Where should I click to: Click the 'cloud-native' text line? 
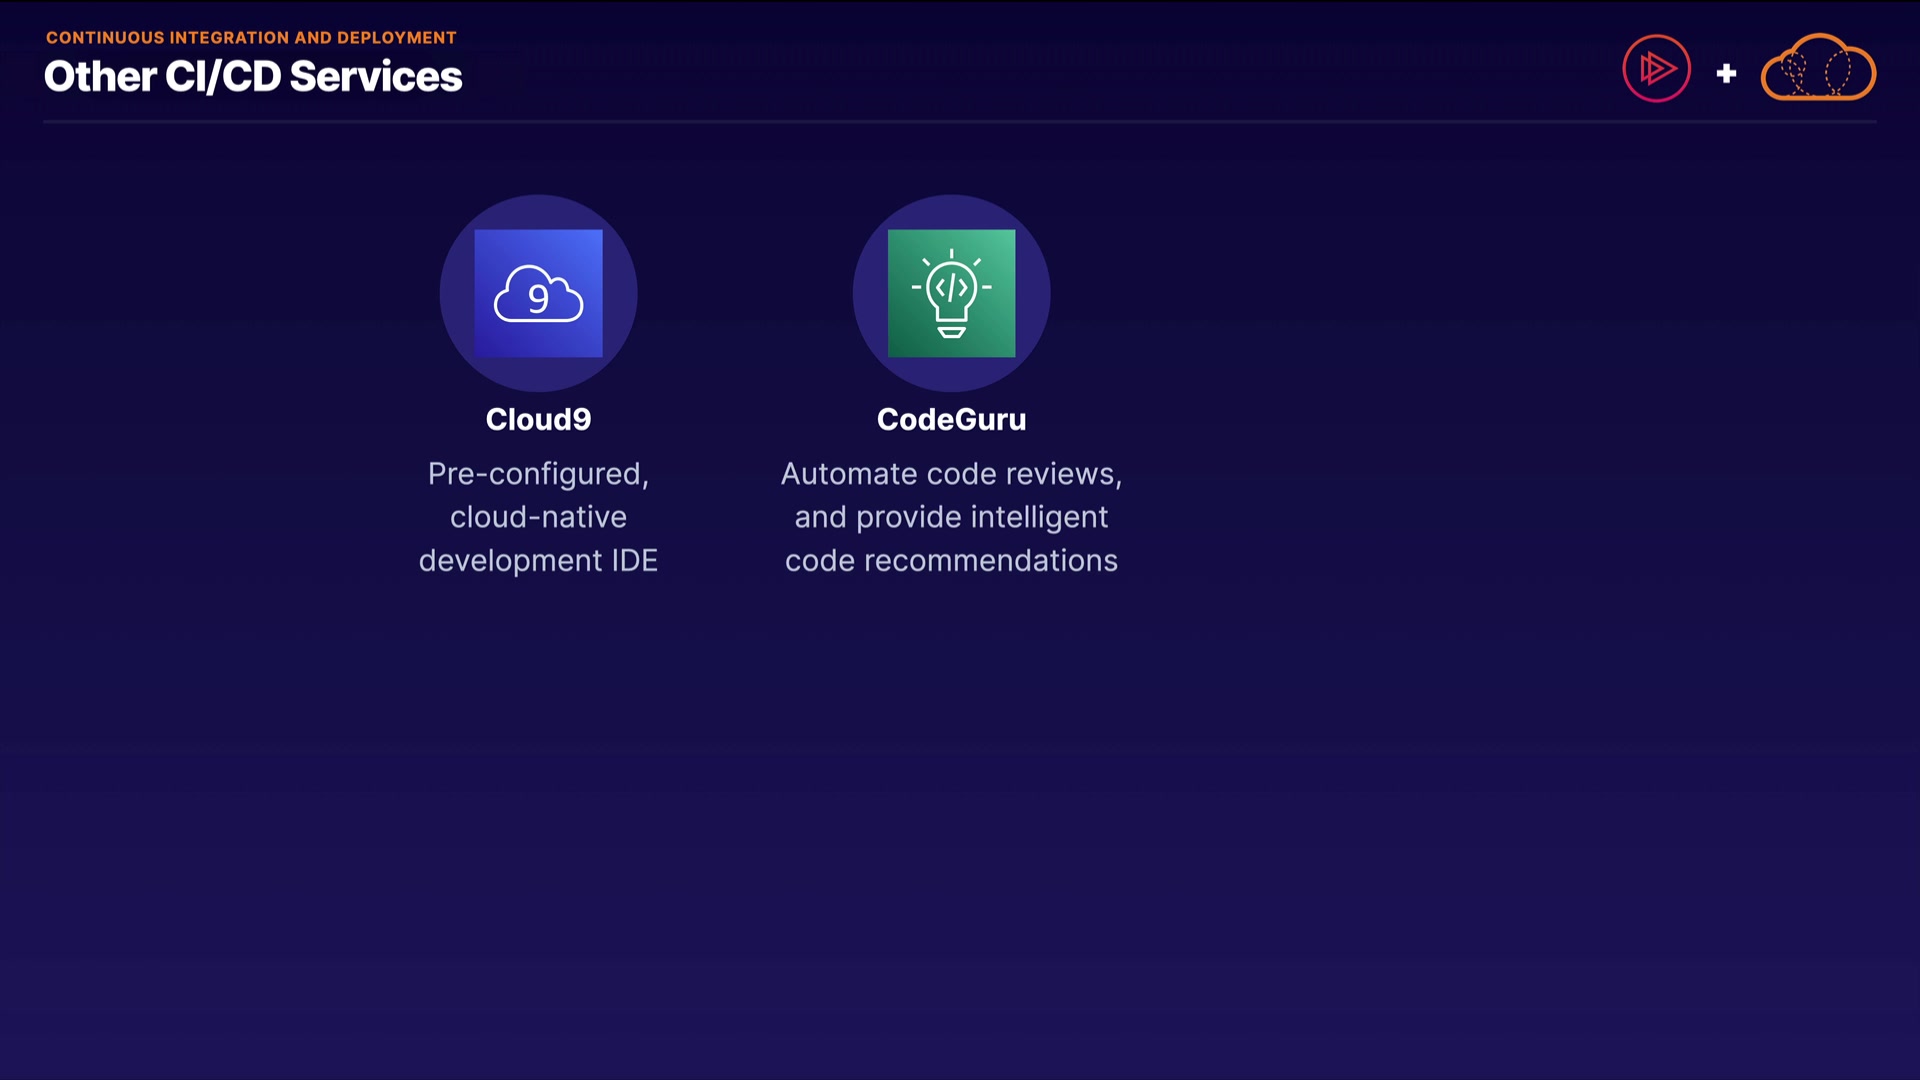[538, 517]
